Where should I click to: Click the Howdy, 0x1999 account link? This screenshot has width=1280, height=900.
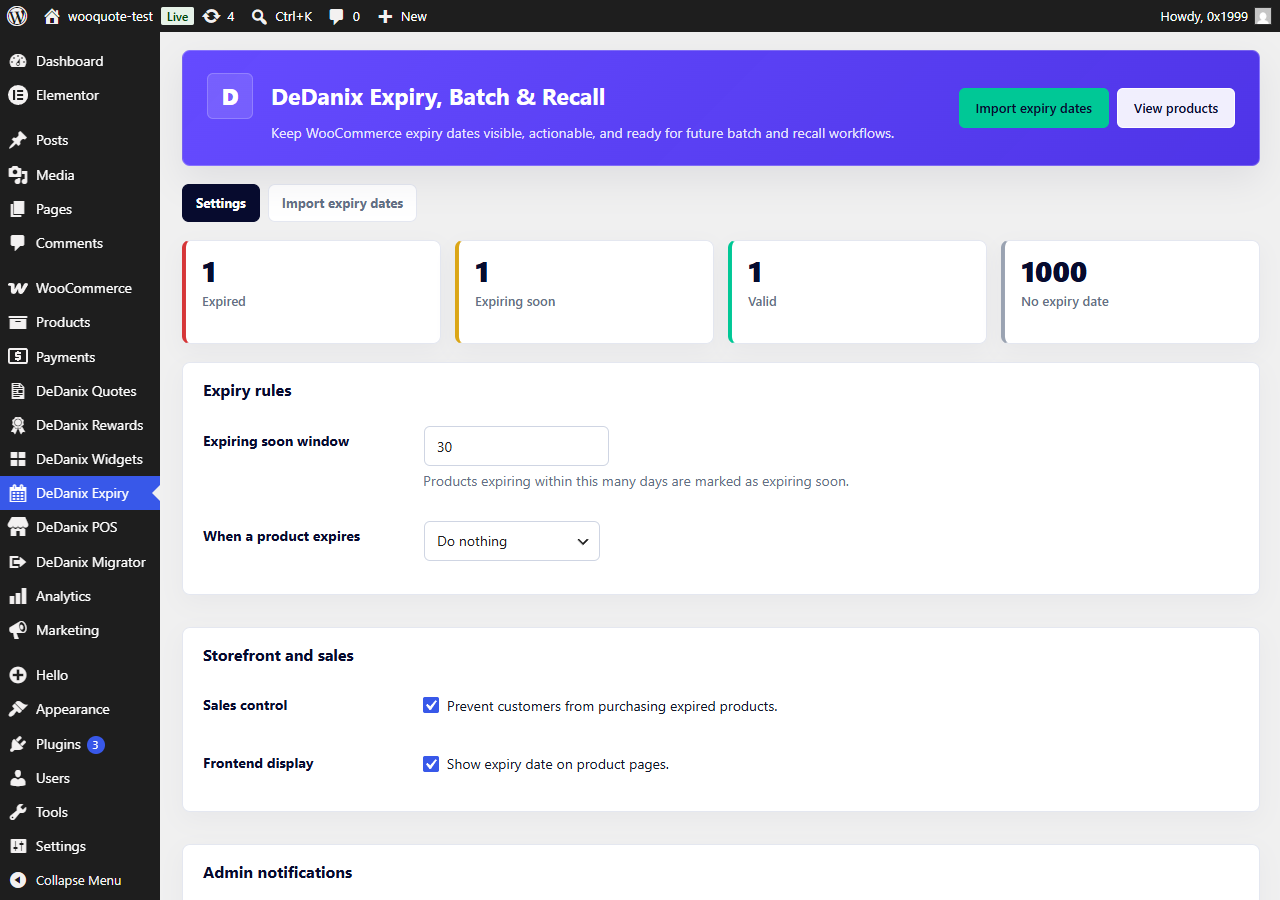click(1215, 16)
